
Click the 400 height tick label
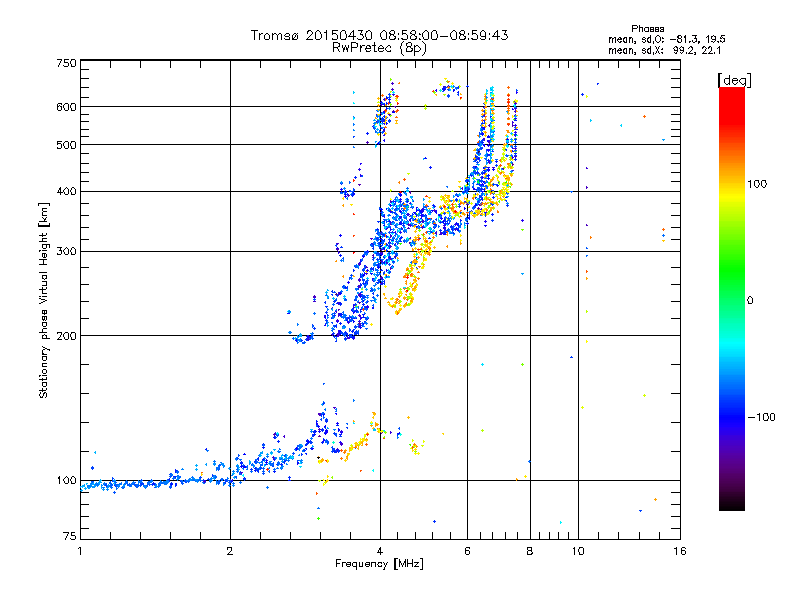point(66,192)
